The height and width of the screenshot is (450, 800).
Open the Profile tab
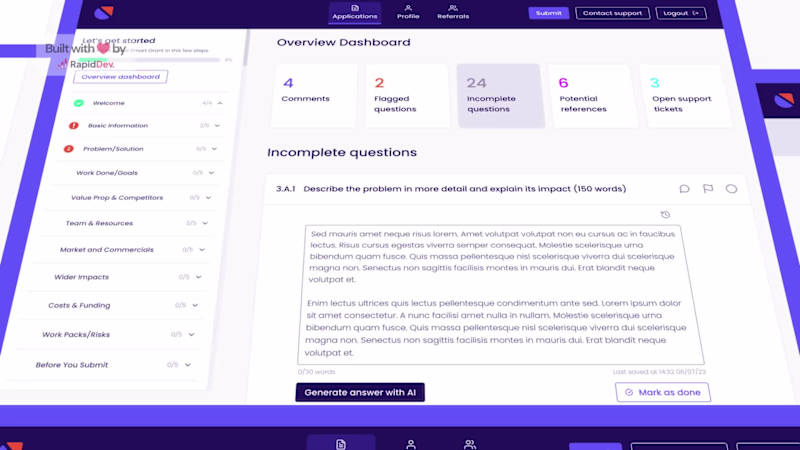pyautogui.click(x=408, y=12)
